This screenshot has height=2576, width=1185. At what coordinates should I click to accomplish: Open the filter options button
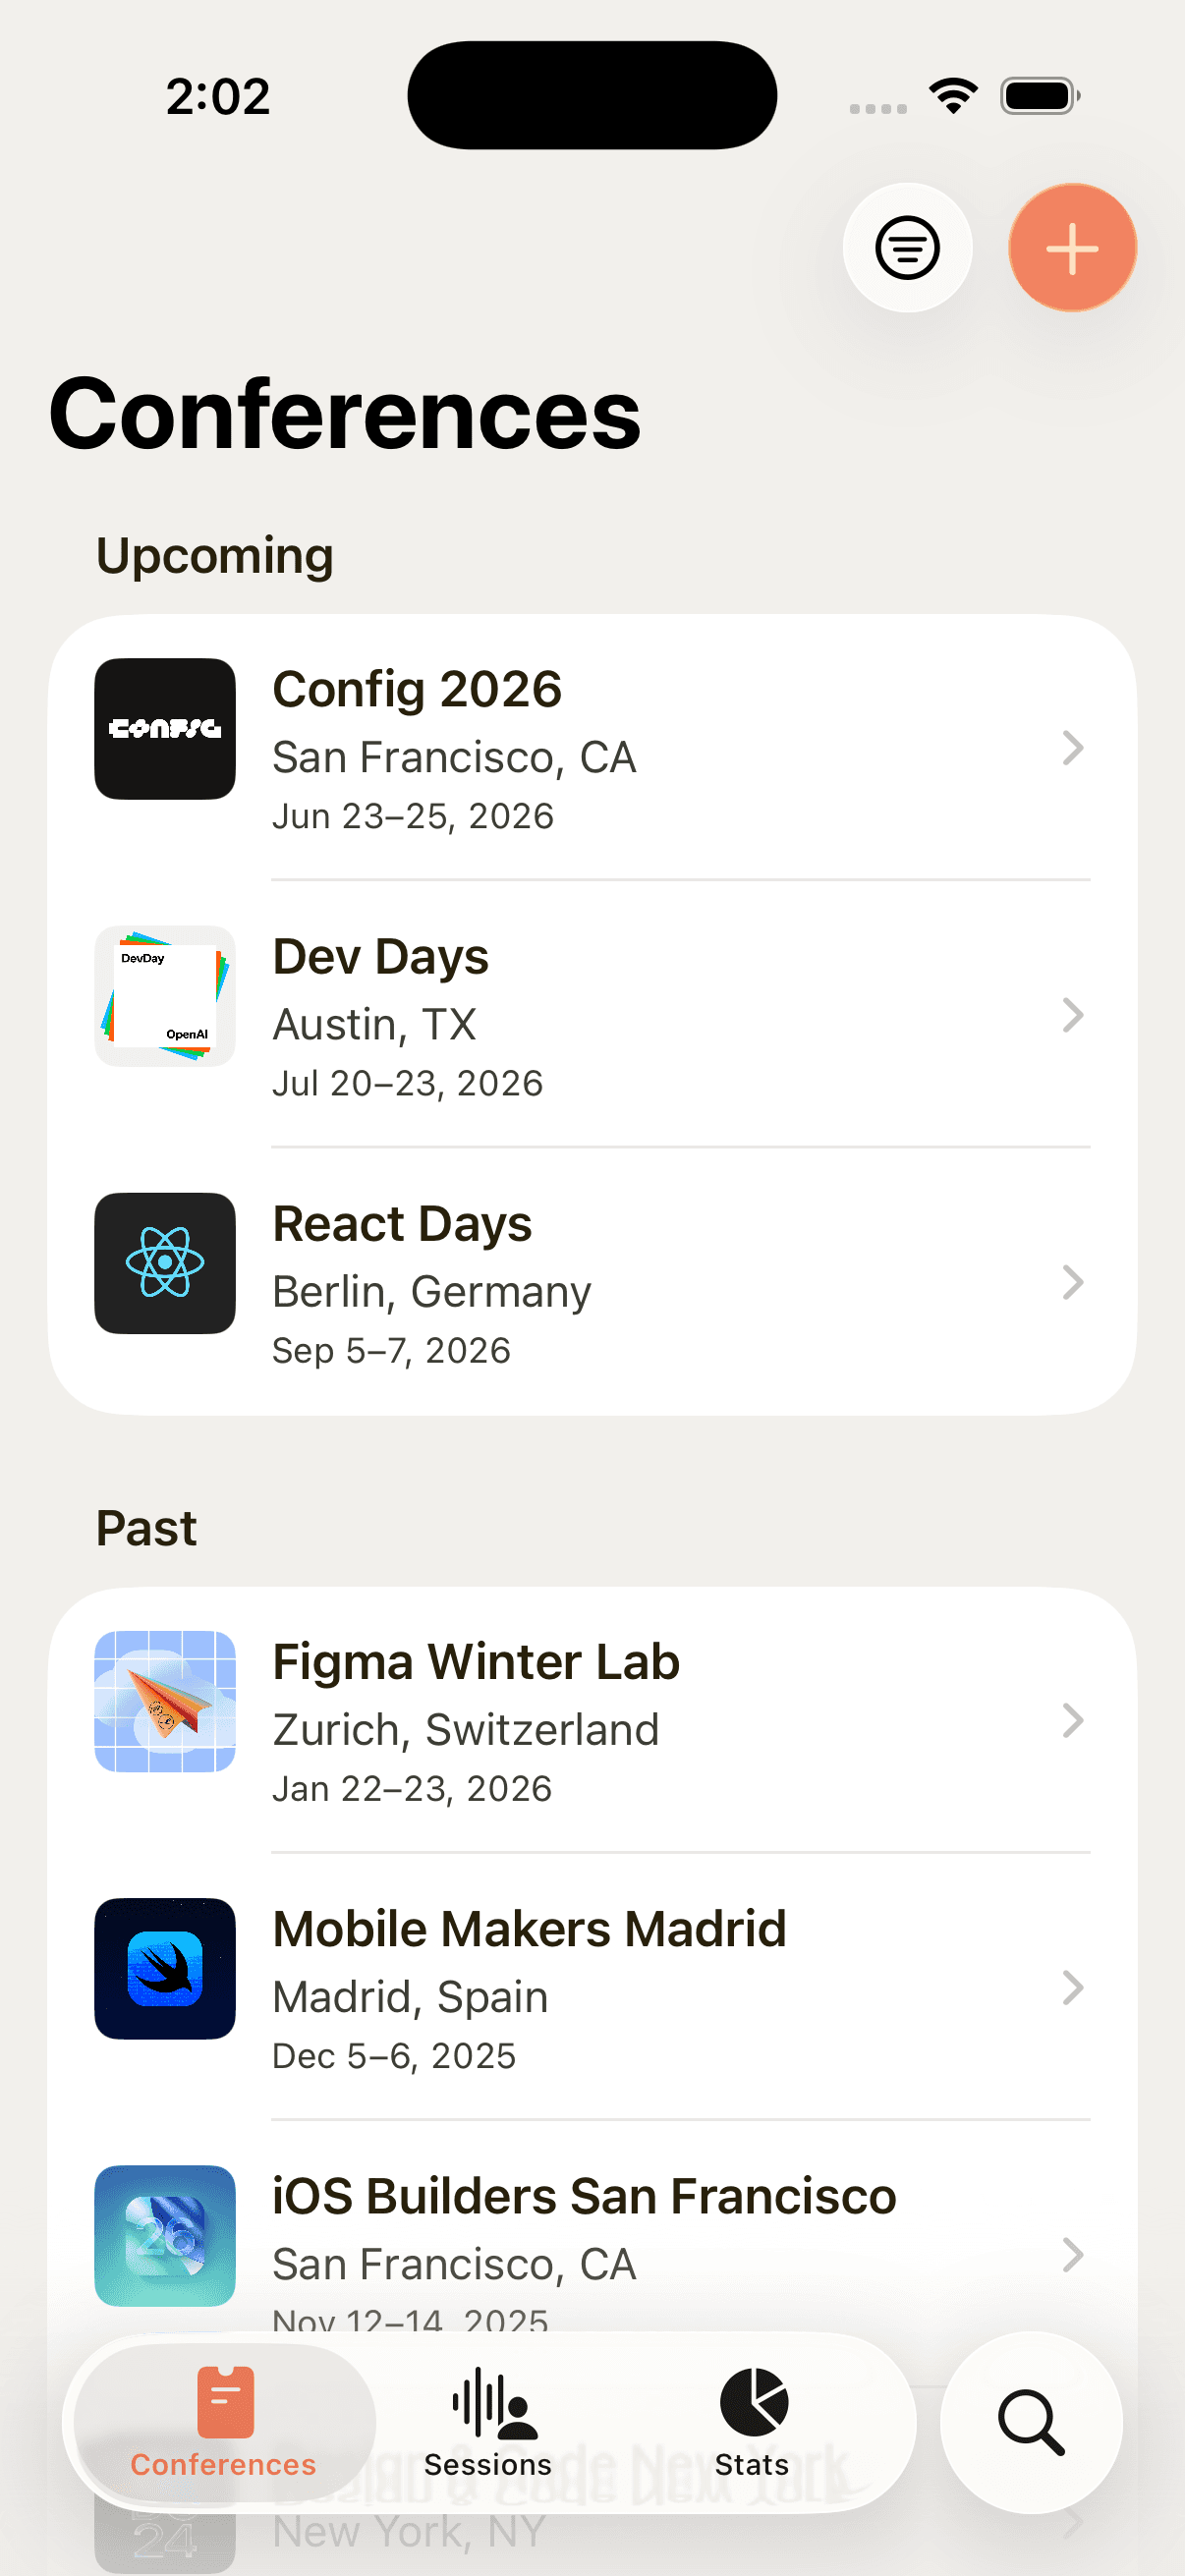click(x=907, y=248)
